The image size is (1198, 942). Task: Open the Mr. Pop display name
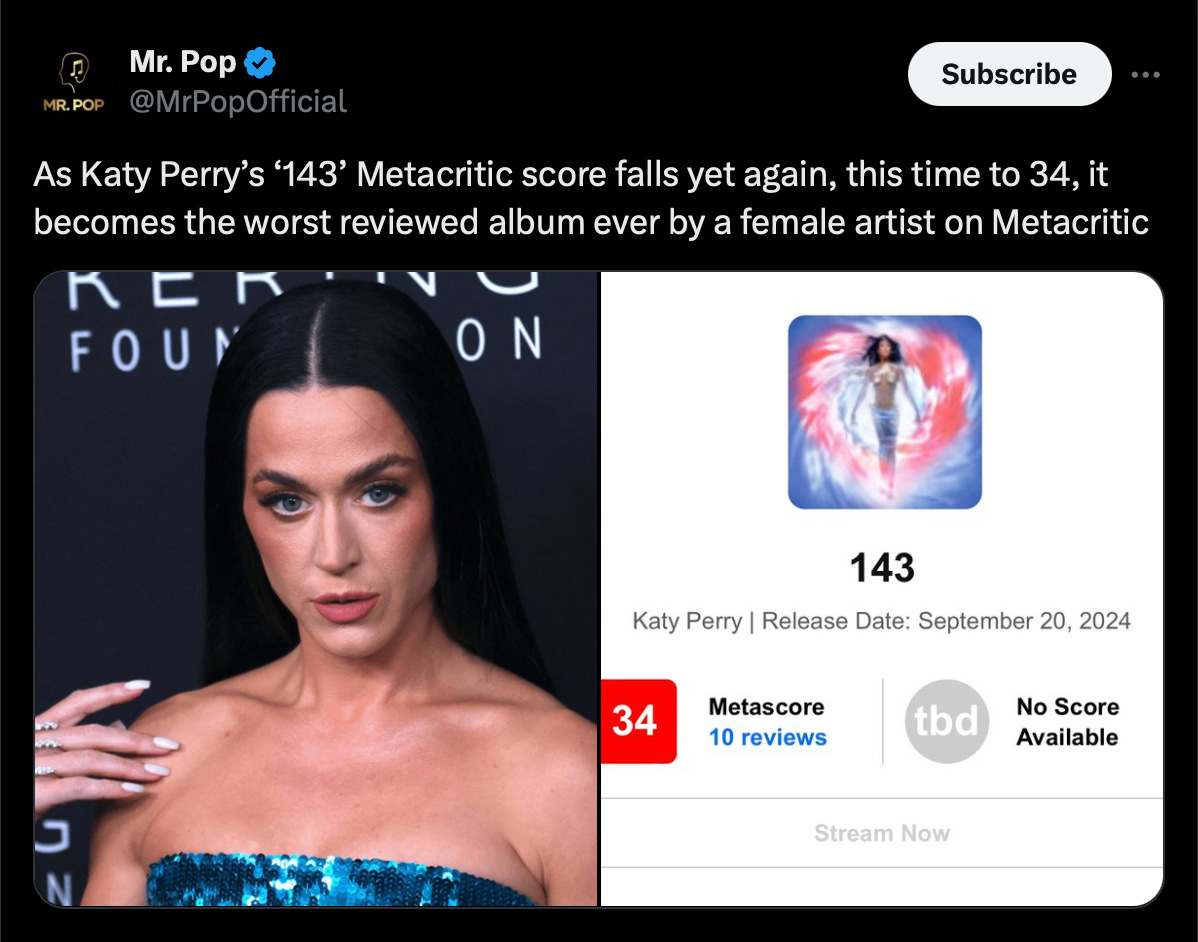point(183,62)
